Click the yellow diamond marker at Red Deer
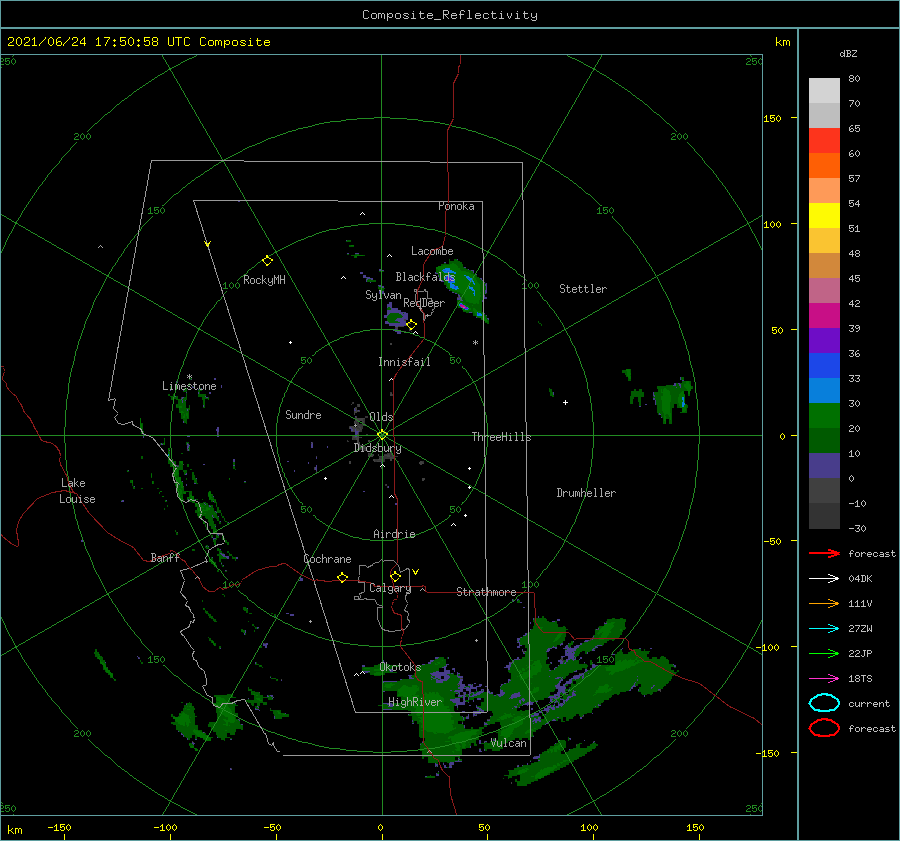 (x=411, y=325)
